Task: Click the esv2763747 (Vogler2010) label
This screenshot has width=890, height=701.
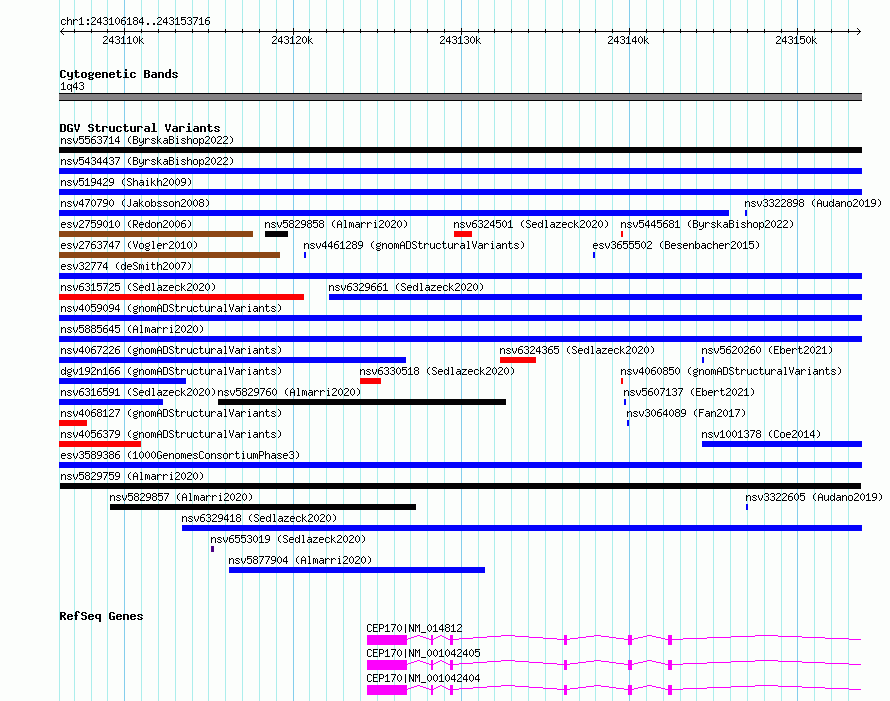Action: (129, 245)
